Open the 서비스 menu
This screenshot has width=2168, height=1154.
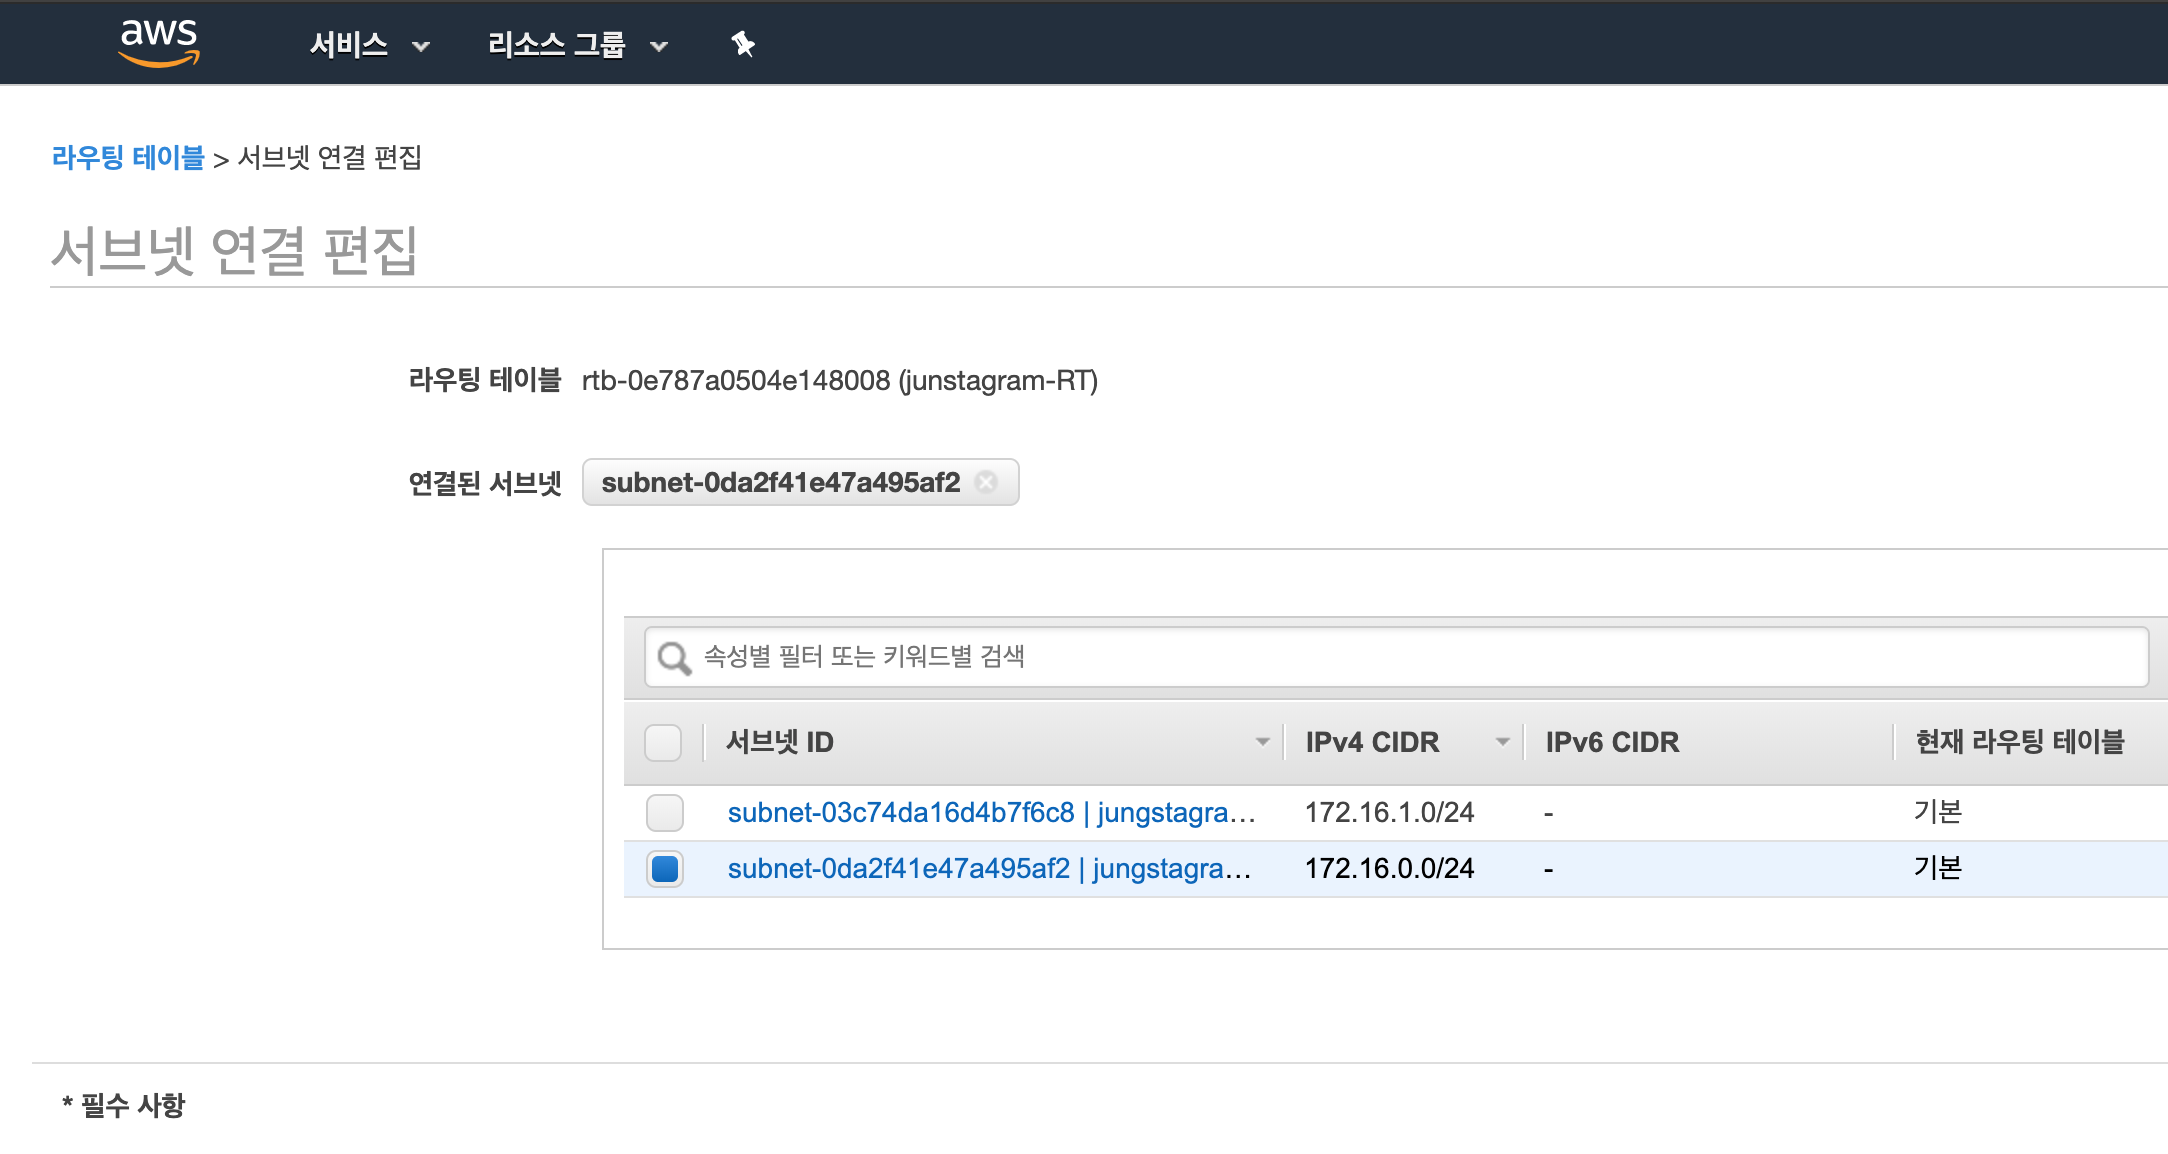point(349,45)
